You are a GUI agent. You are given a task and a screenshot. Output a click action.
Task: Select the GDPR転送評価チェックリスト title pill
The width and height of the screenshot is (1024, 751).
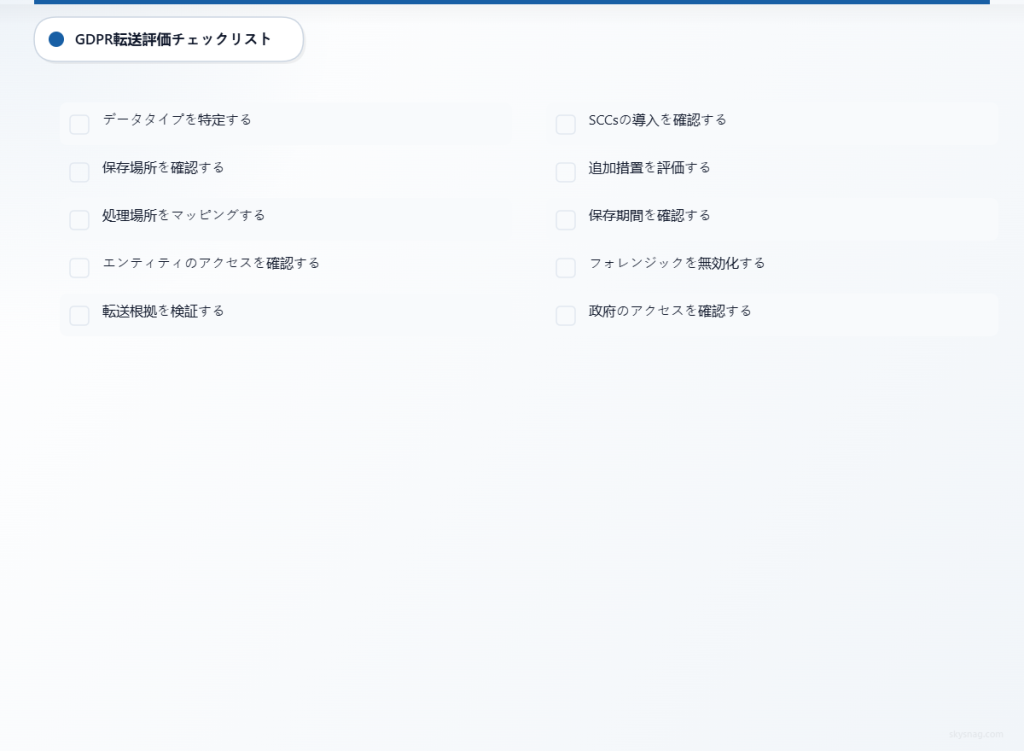point(168,39)
